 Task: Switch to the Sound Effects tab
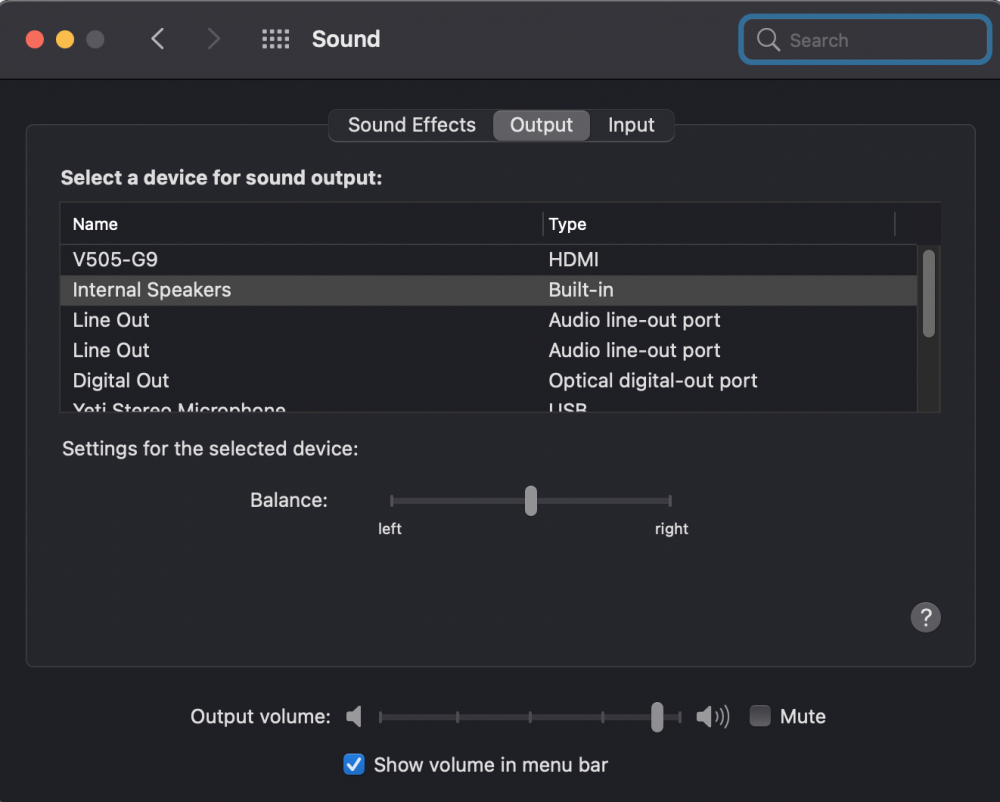click(411, 125)
